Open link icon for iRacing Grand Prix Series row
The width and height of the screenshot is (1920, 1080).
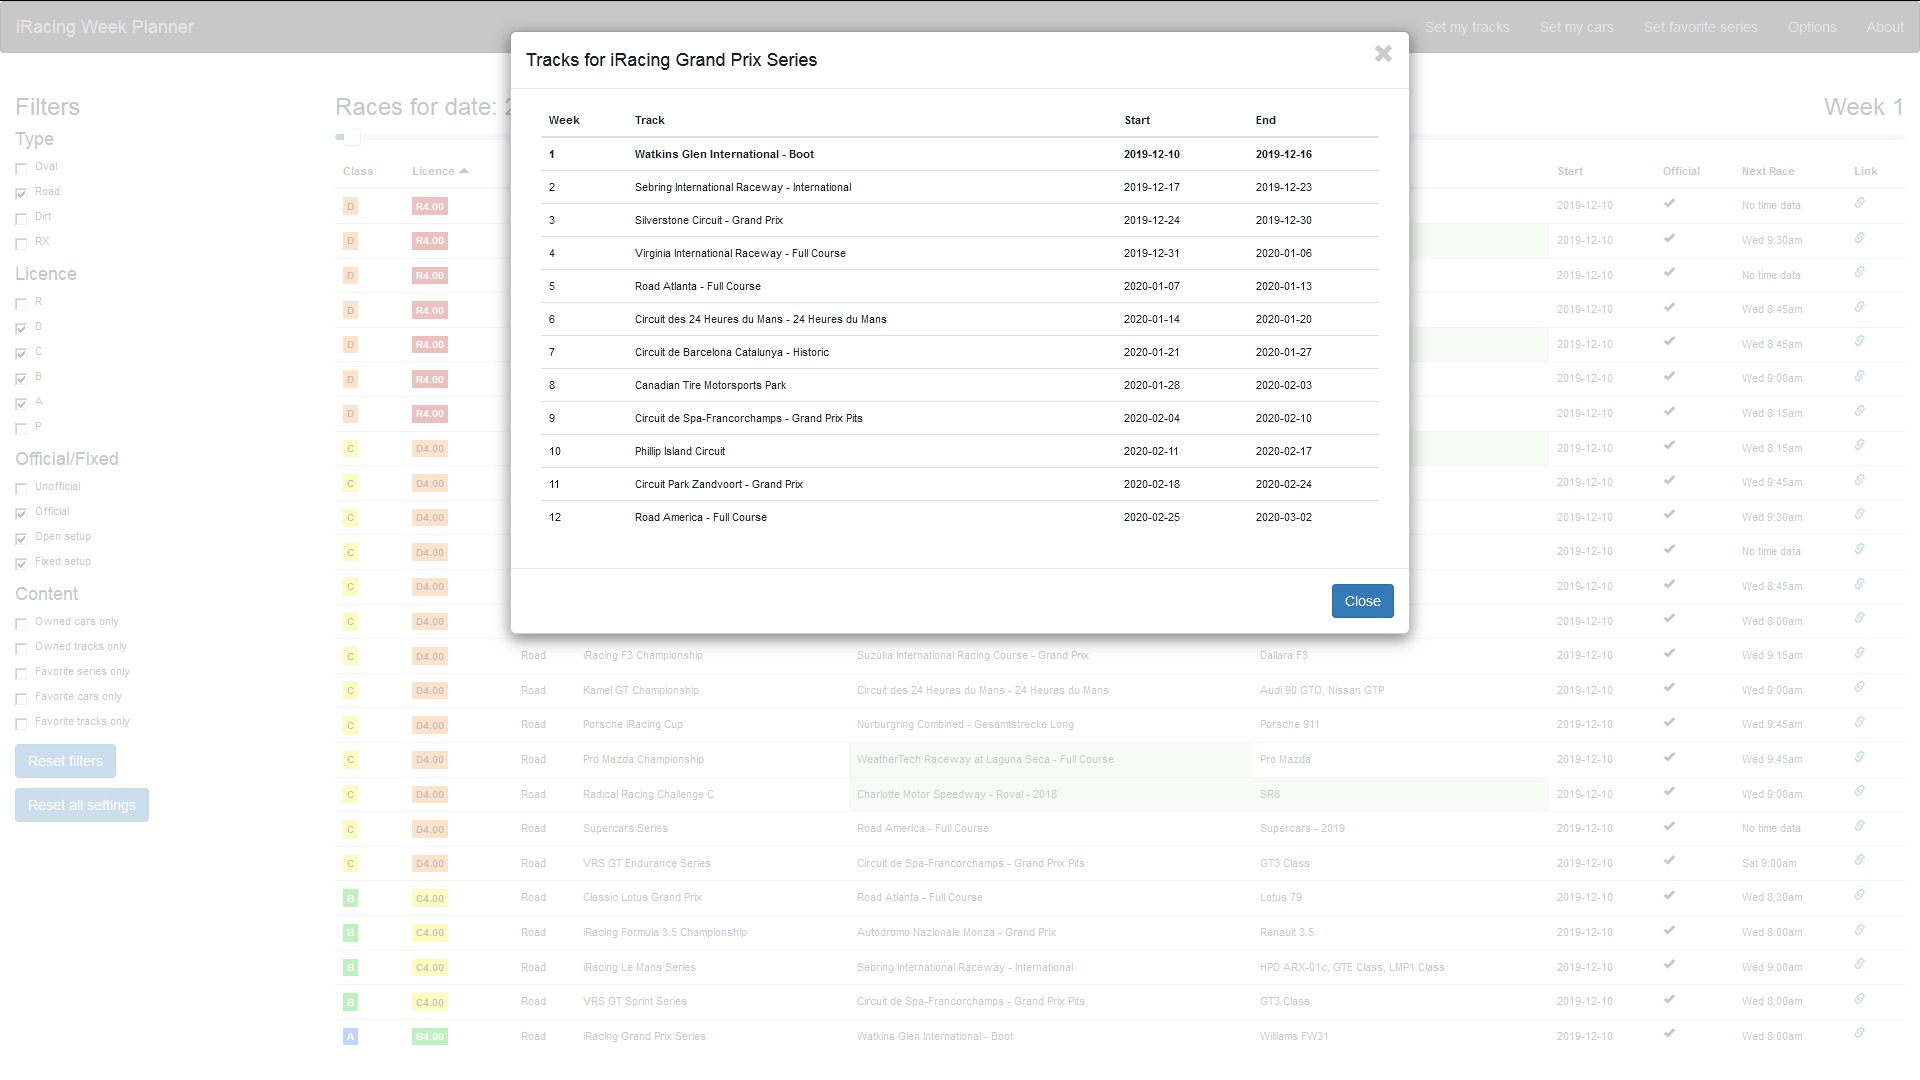pos(1859,1034)
